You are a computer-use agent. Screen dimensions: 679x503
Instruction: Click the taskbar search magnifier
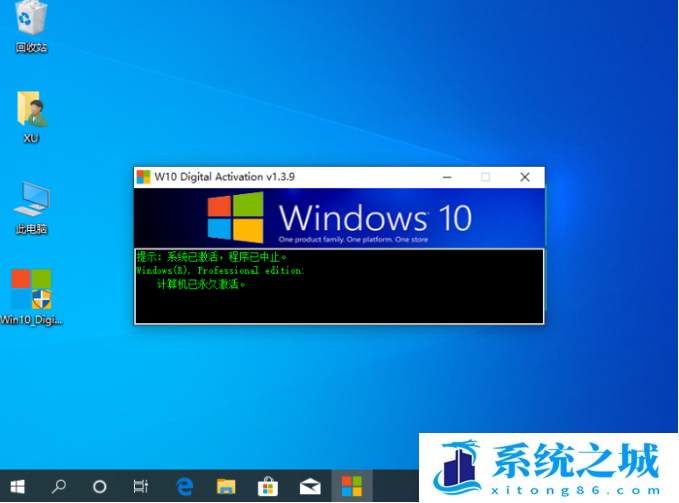coord(58,487)
